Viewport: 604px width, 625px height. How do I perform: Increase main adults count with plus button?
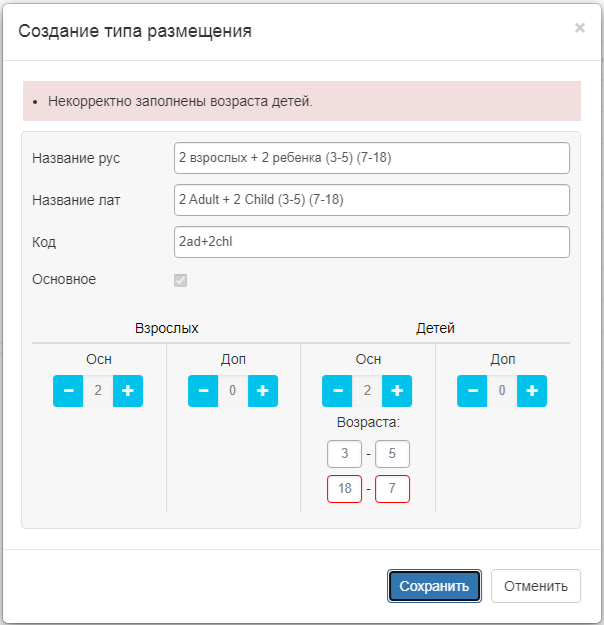click(x=128, y=391)
